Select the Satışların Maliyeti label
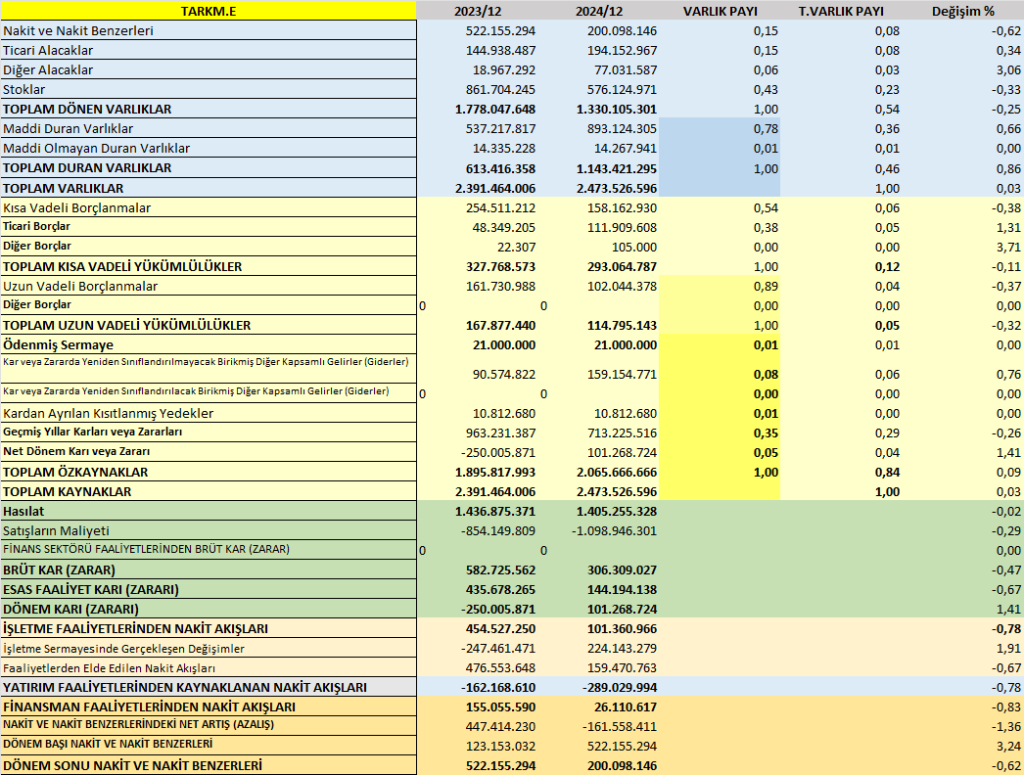 coord(56,531)
